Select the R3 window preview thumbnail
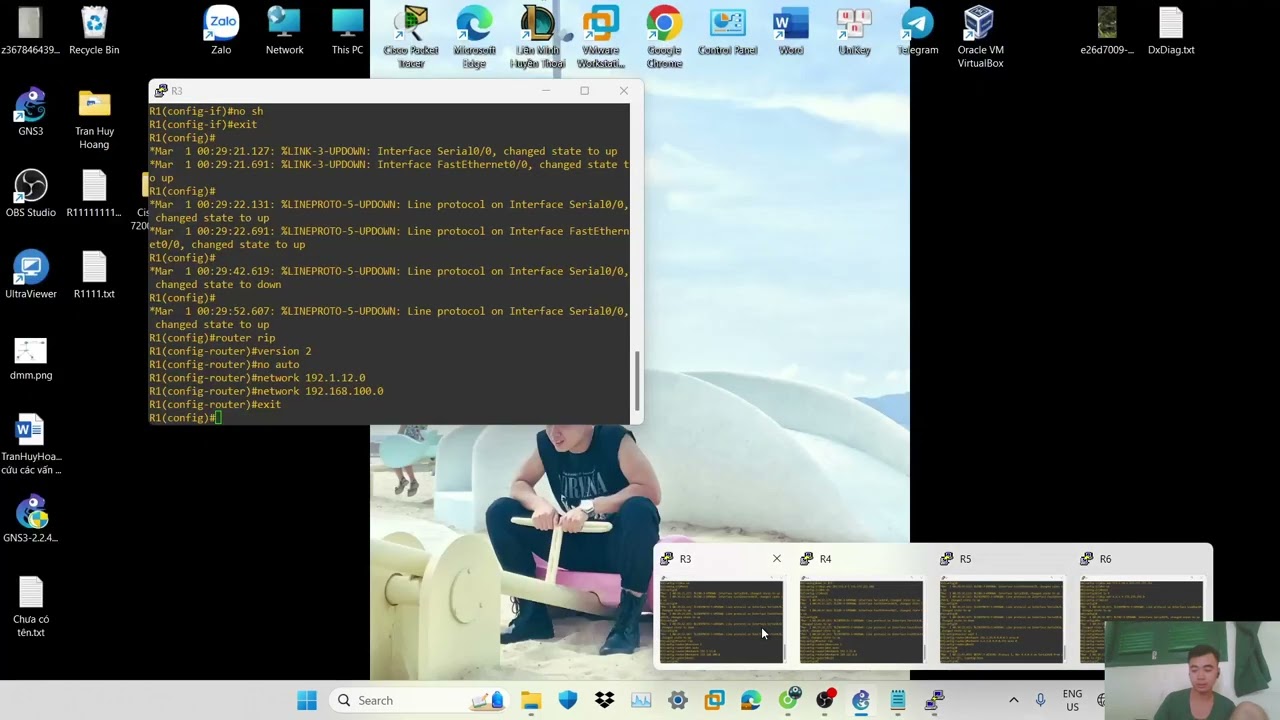This screenshot has width=1280, height=720. click(721, 621)
